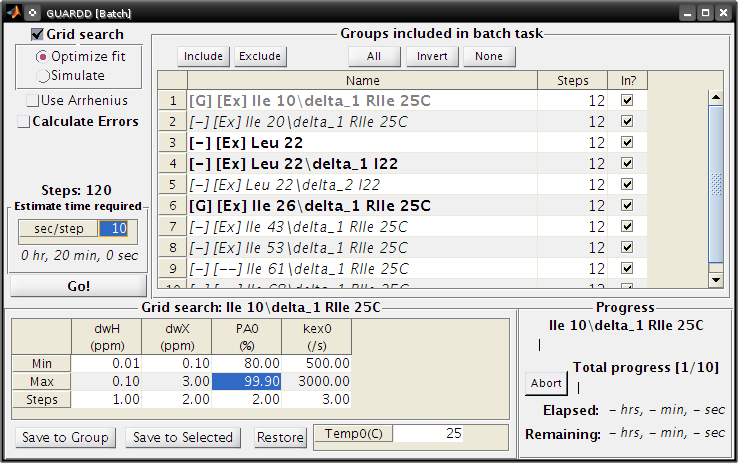Click the kex0 Steps cell 3.00
The width and height of the screenshot is (738, 463).
pyautogui.click(x=317, y=399)
